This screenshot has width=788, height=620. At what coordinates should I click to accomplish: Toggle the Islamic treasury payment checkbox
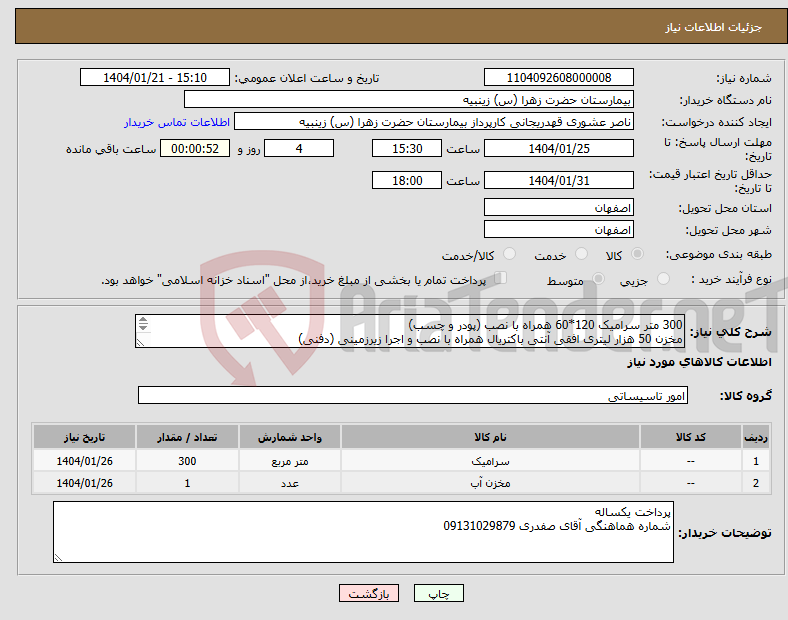[x=501, y=278]
